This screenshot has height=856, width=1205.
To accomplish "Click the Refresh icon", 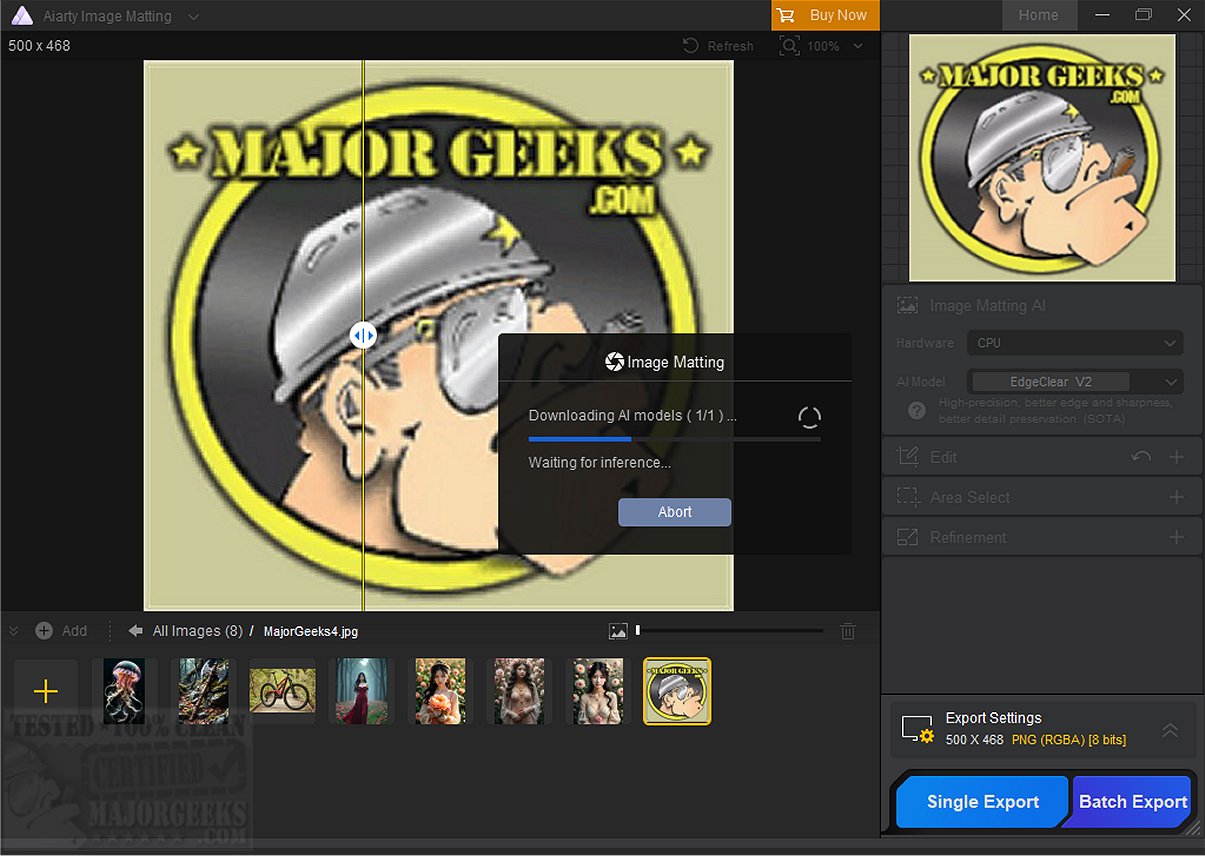I will [x=691, y=46].
